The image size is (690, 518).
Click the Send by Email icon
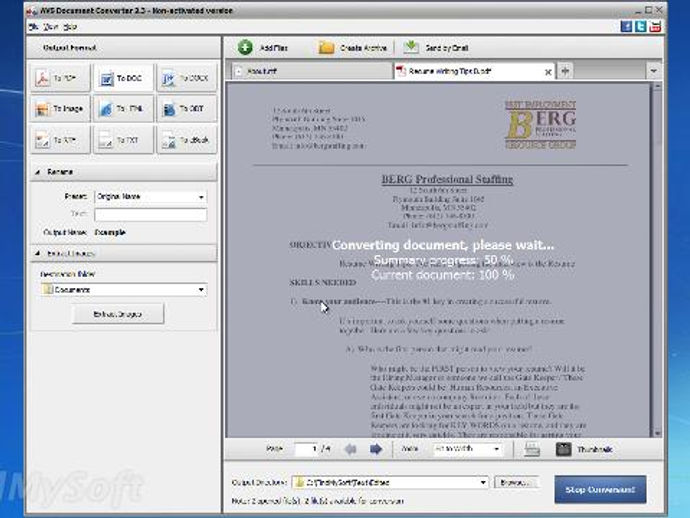click(x=411, y=47)
